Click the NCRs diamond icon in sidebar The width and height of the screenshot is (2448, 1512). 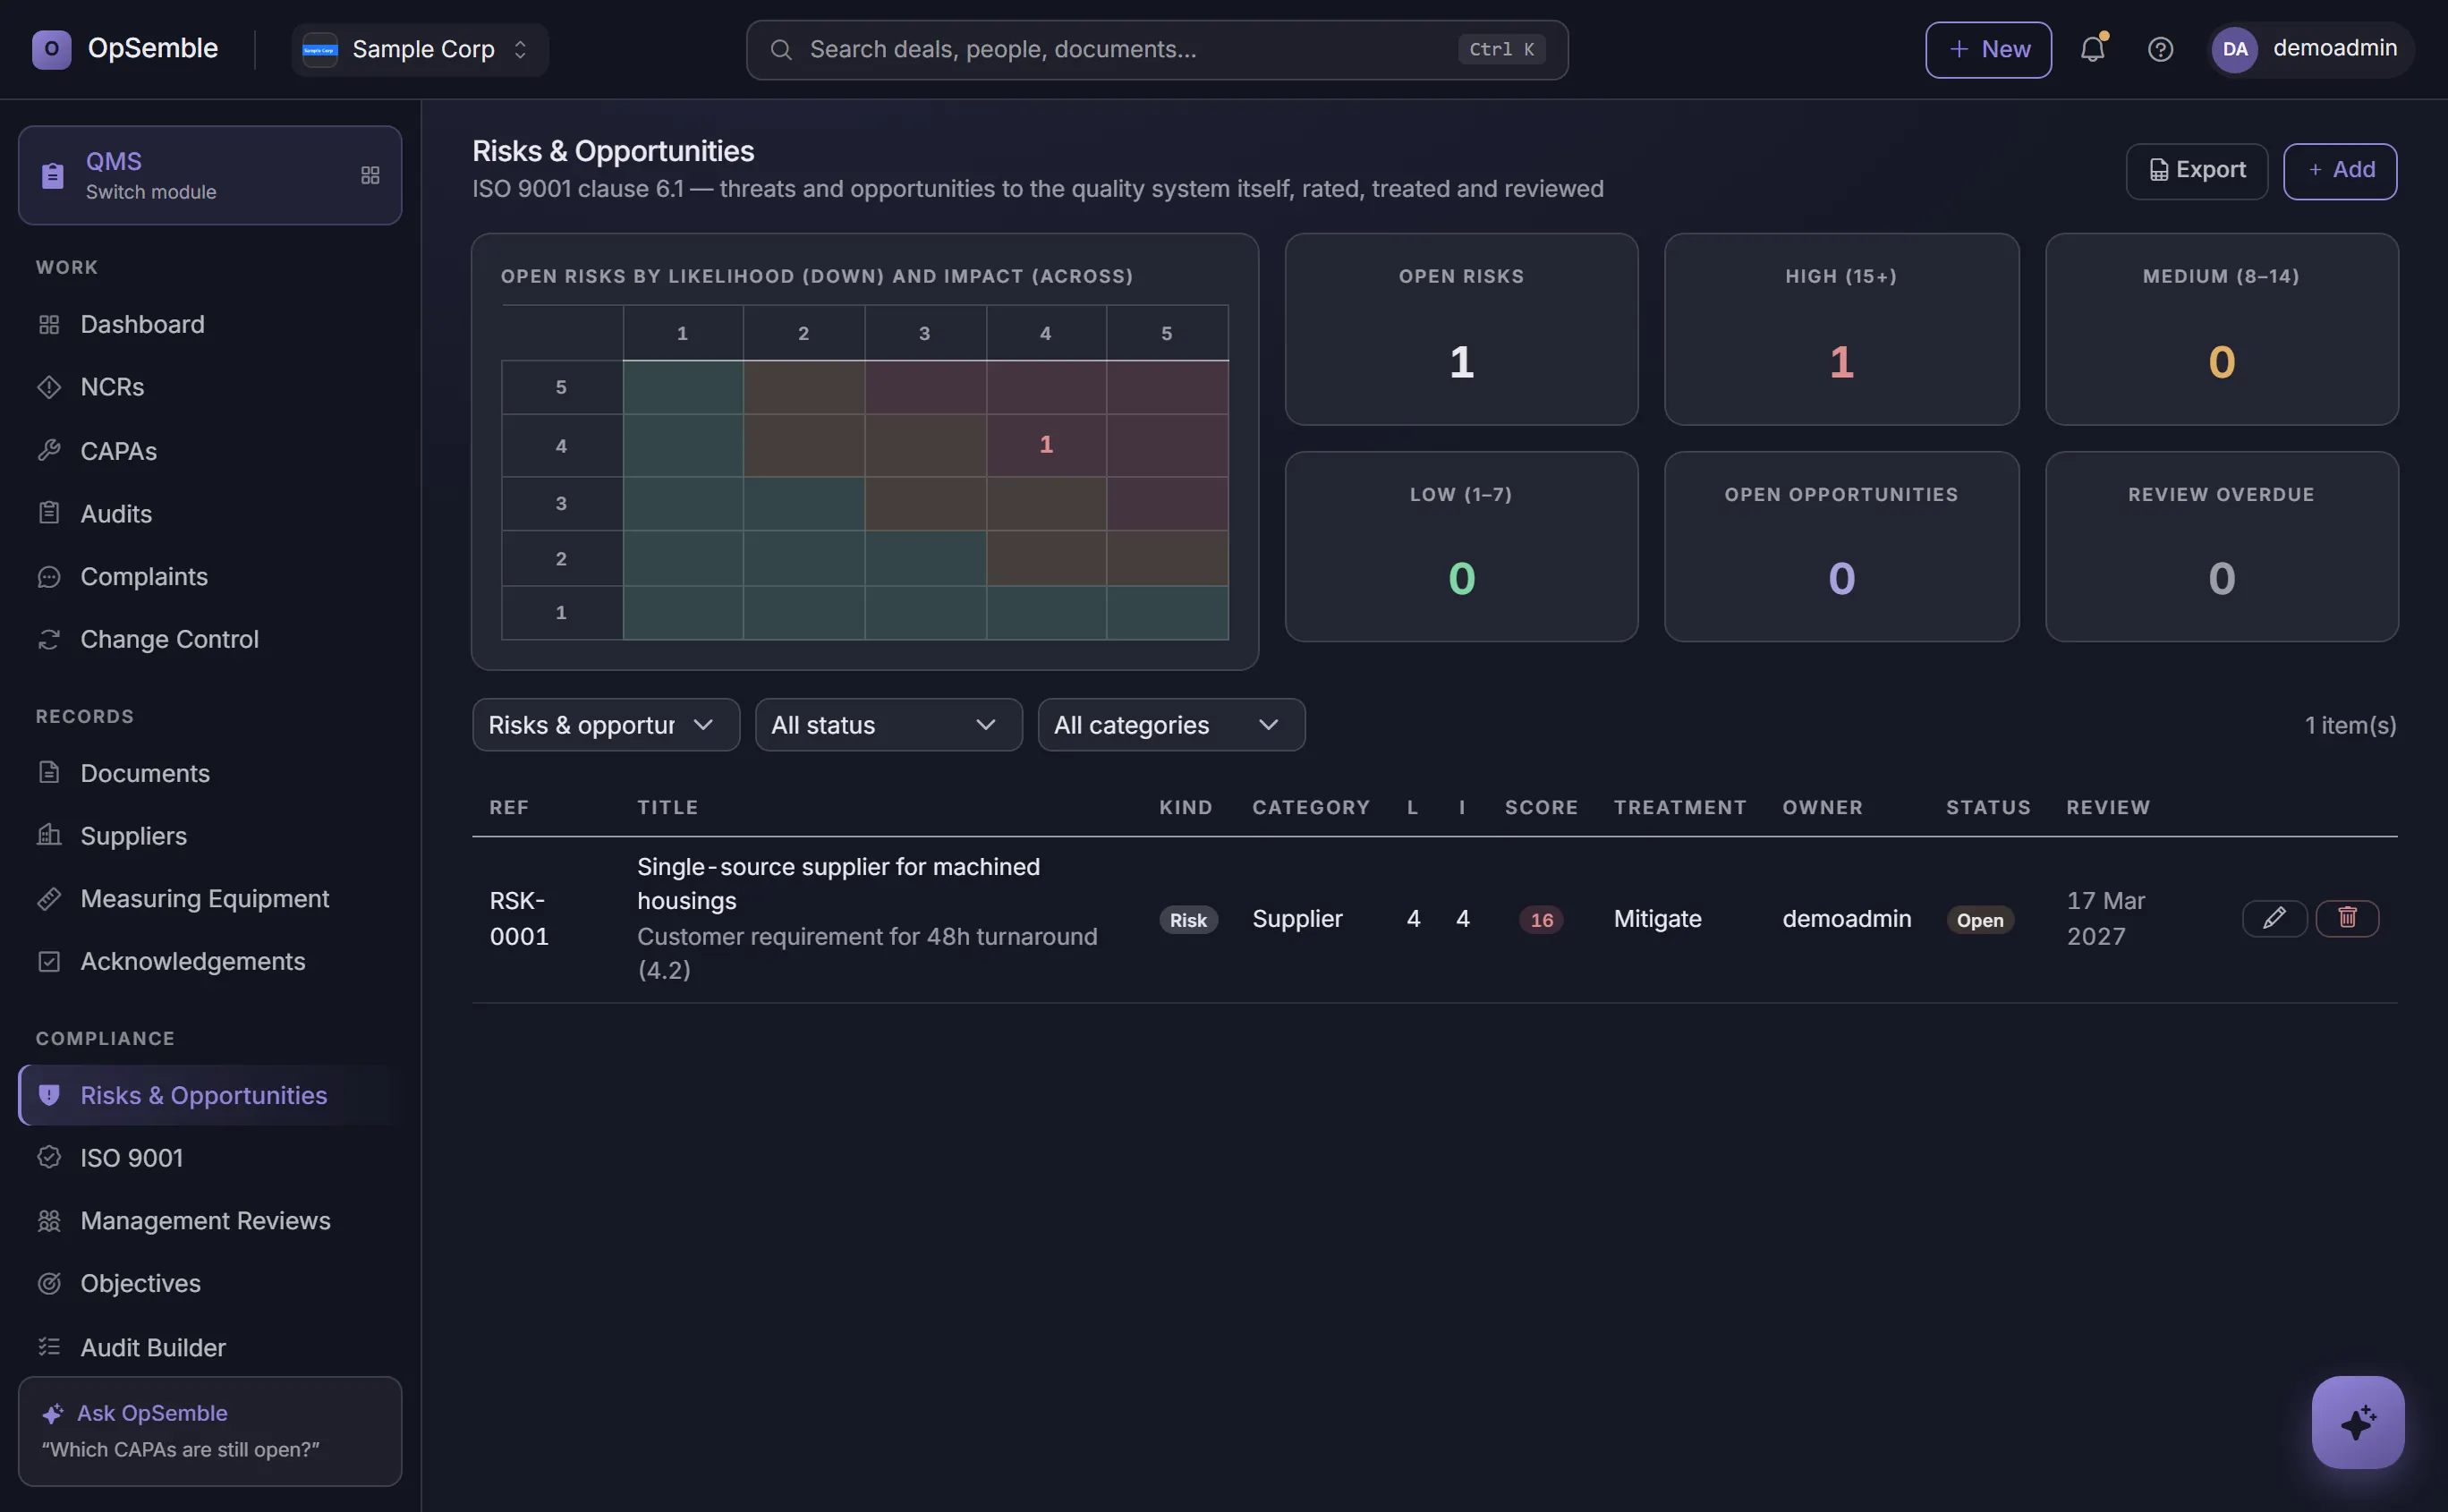pos(49,387)
